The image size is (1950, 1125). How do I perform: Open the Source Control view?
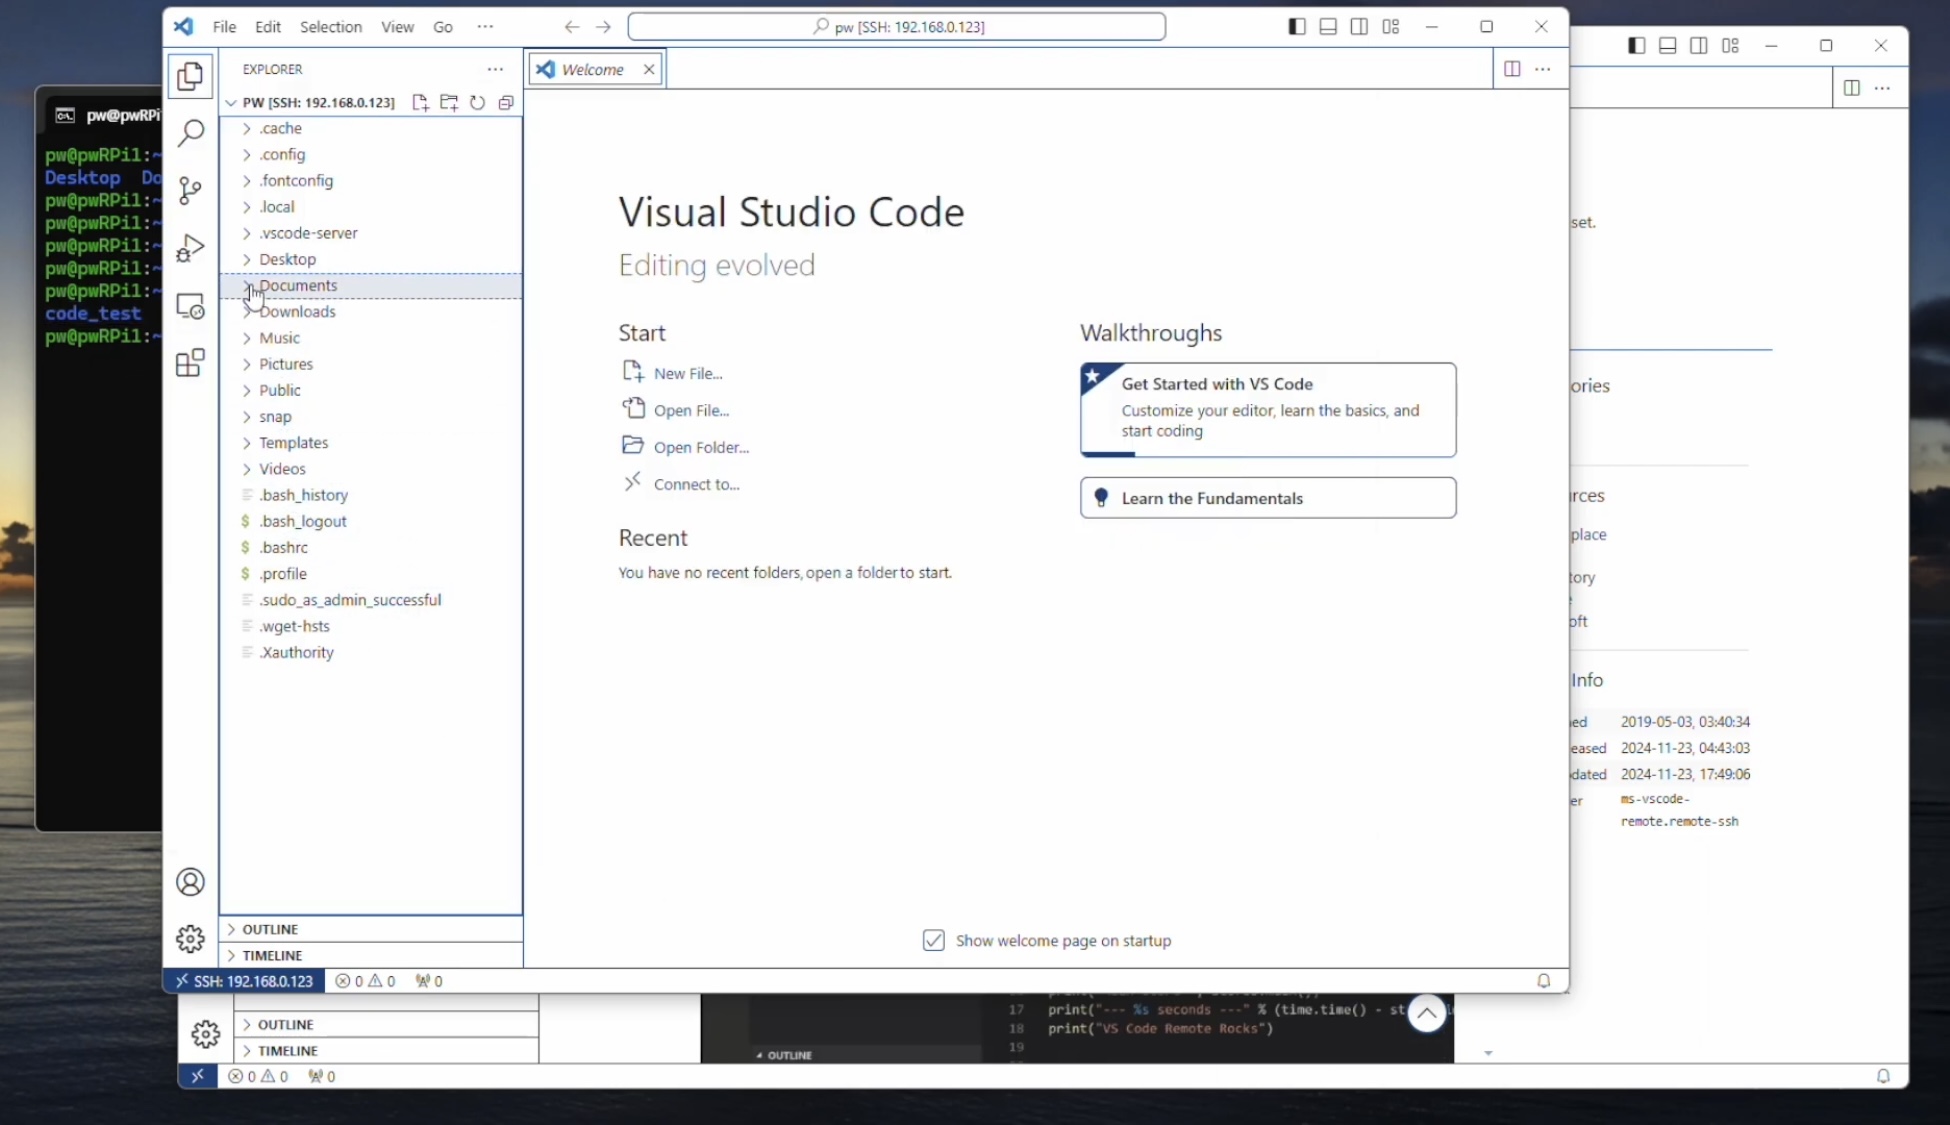pyautogui.click(x=190, y=190)
